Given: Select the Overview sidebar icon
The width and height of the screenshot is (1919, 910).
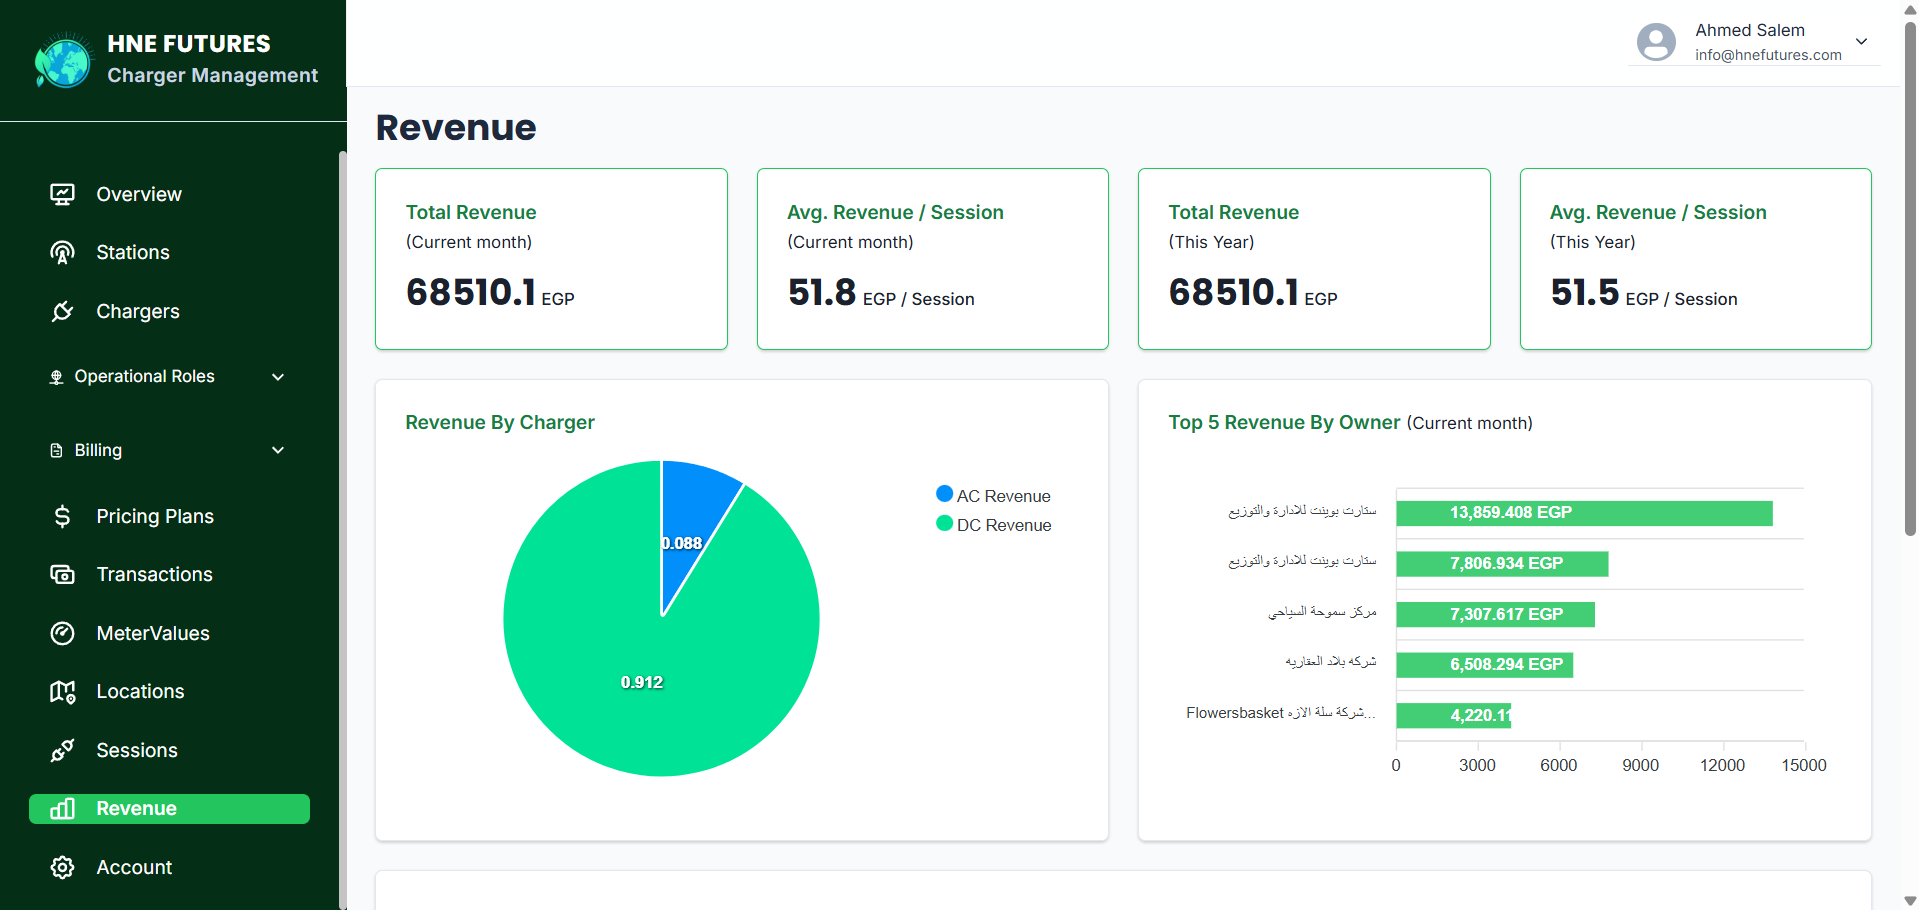Looking at the screenshot, I should [x=62, y=194].
